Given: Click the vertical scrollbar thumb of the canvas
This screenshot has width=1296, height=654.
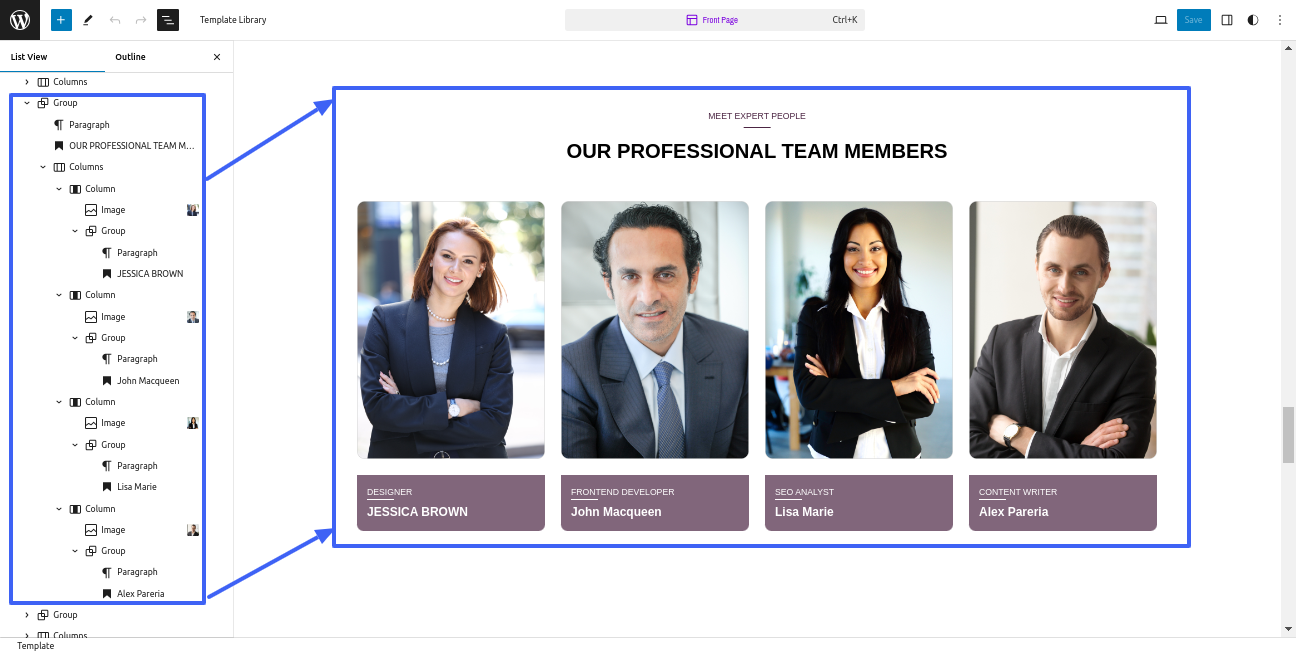Looking at the screenshot, I should pos(1288,435).
